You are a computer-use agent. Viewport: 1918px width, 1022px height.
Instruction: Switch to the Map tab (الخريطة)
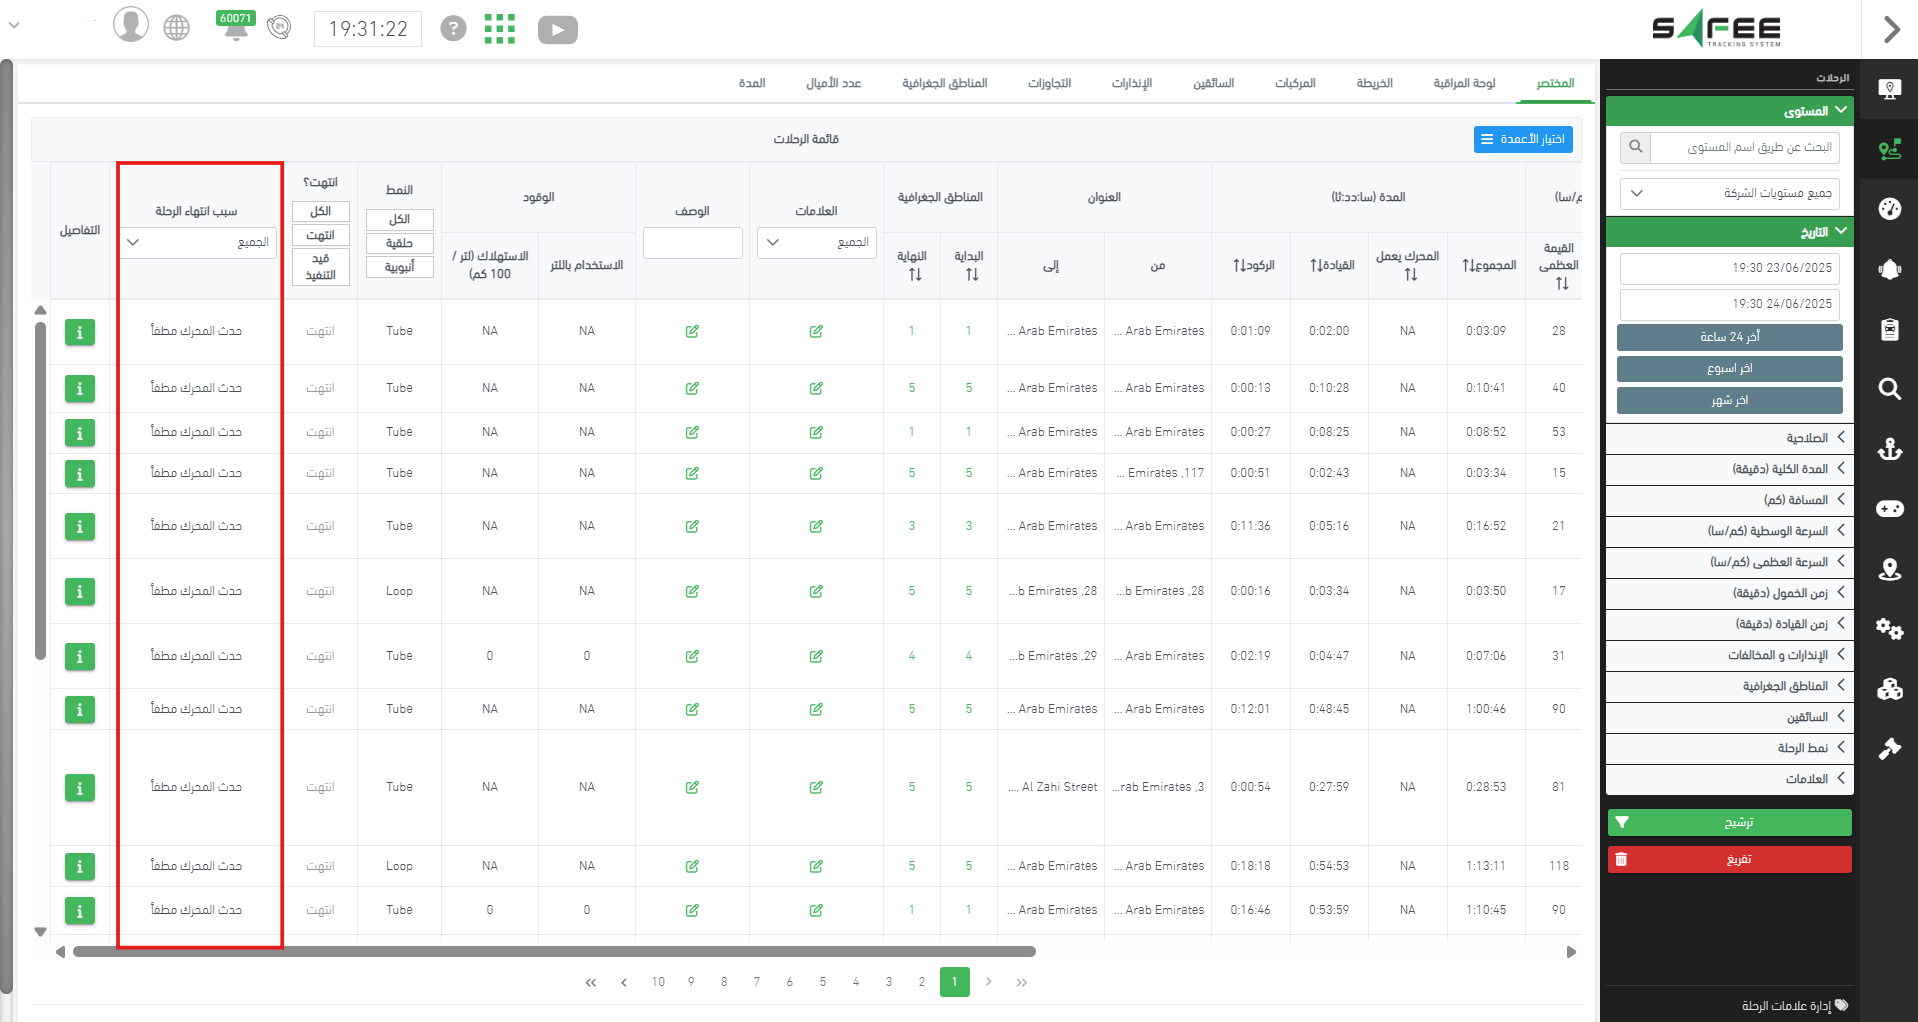(1374, 83)
